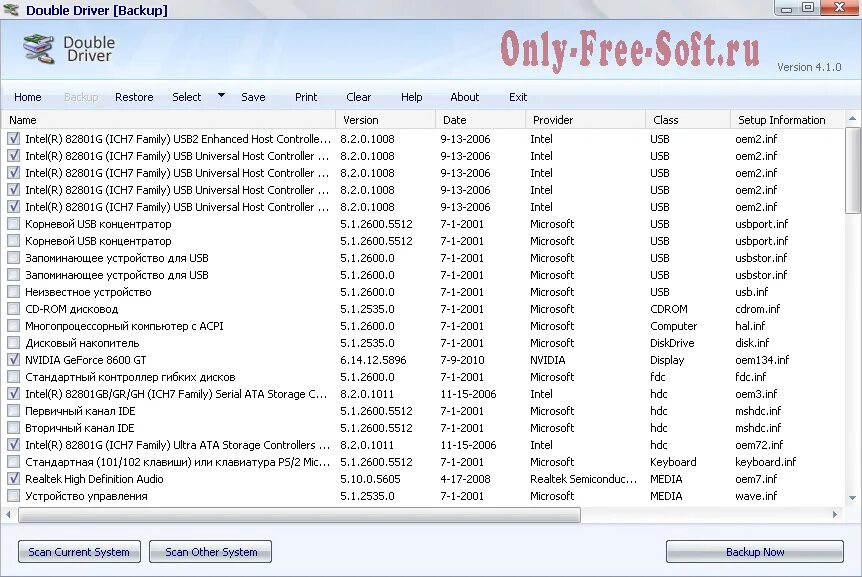Click the horizontal scrollbar left arrow
Image resolution: width=862 pixels, height=577 pixels.
point(8,515)
